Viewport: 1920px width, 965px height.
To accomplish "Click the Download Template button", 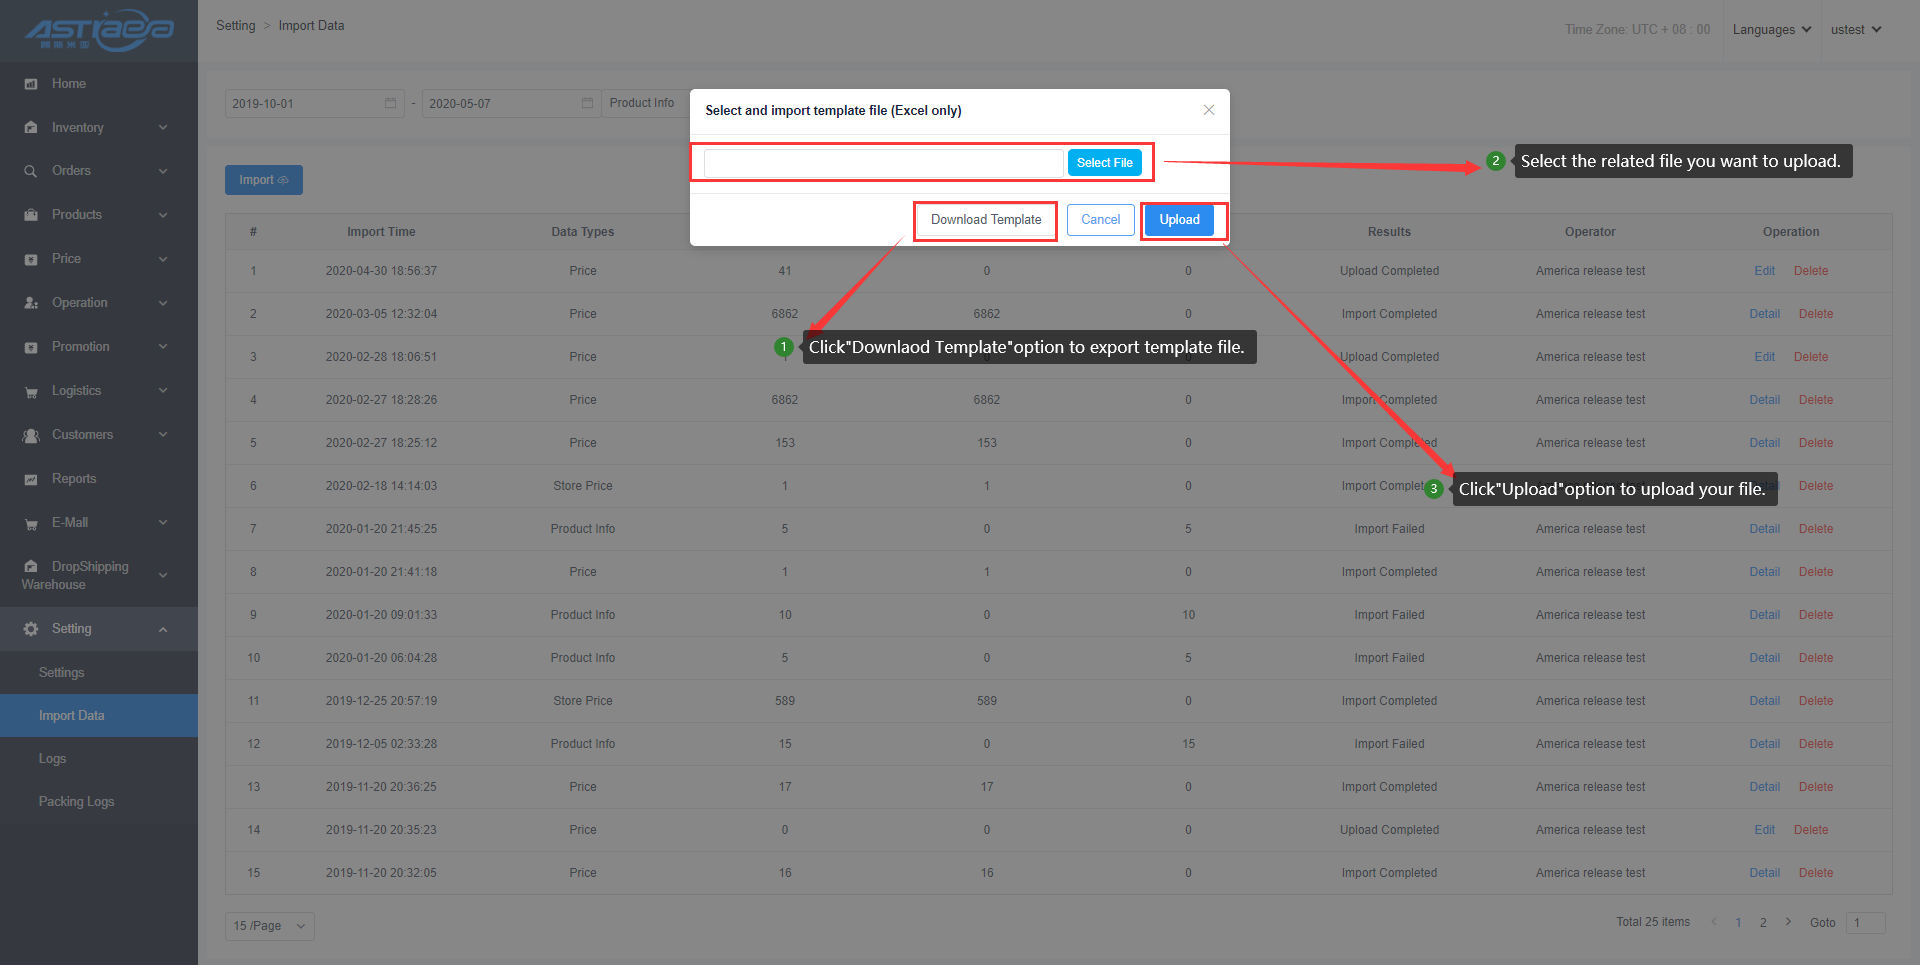I will pyautogui.click(x=985, y=220).
